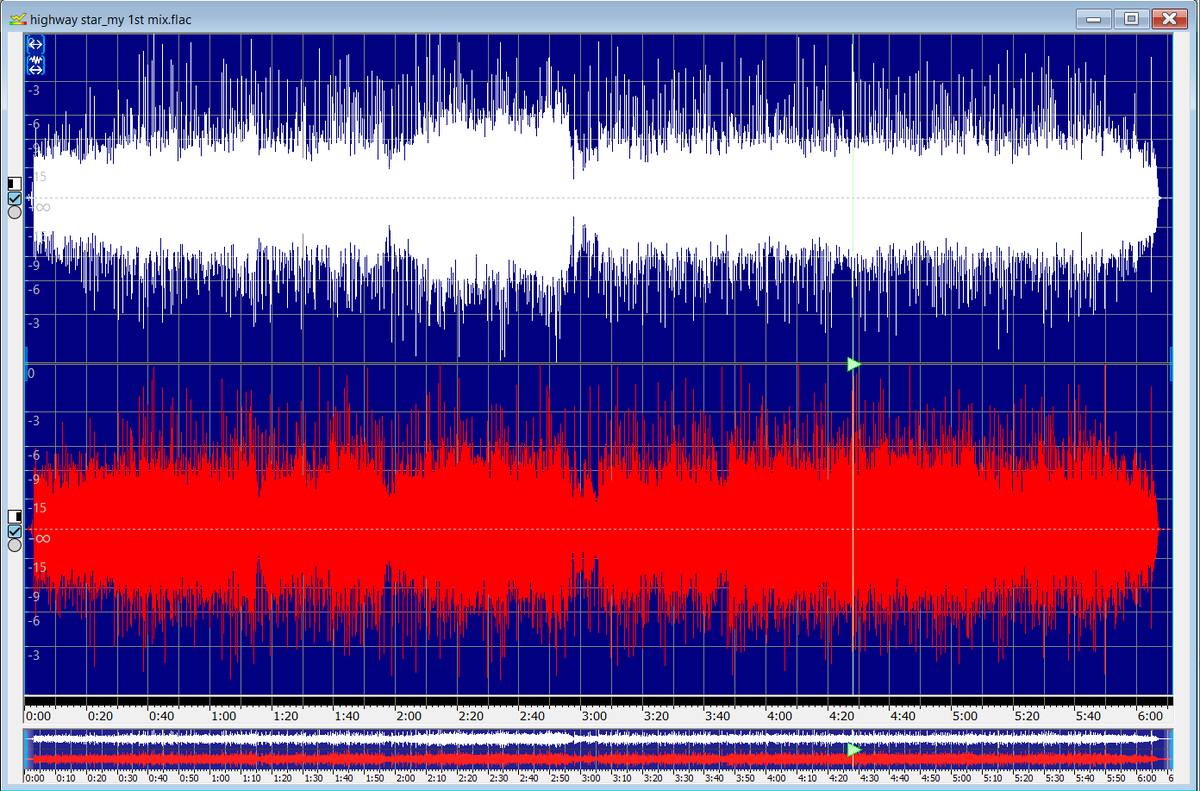Click the red waveform in the overview strip
The width and height of the screenshot is (1200, 791).
pyautogui.click(x=597, y=760)
